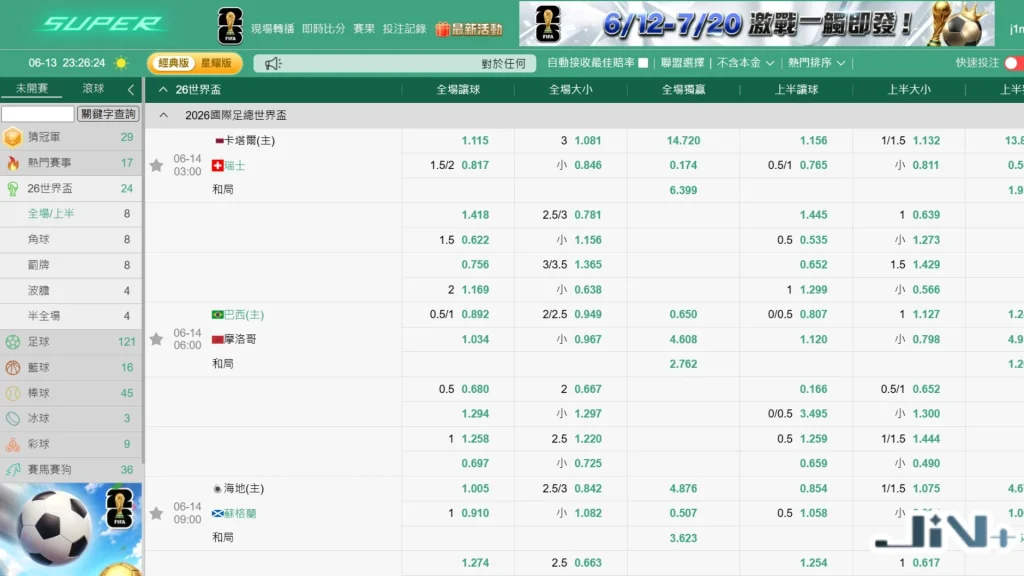The image size is (1024, 576).
Task: Collapse the left sidebar chevron
Action: 131,89
